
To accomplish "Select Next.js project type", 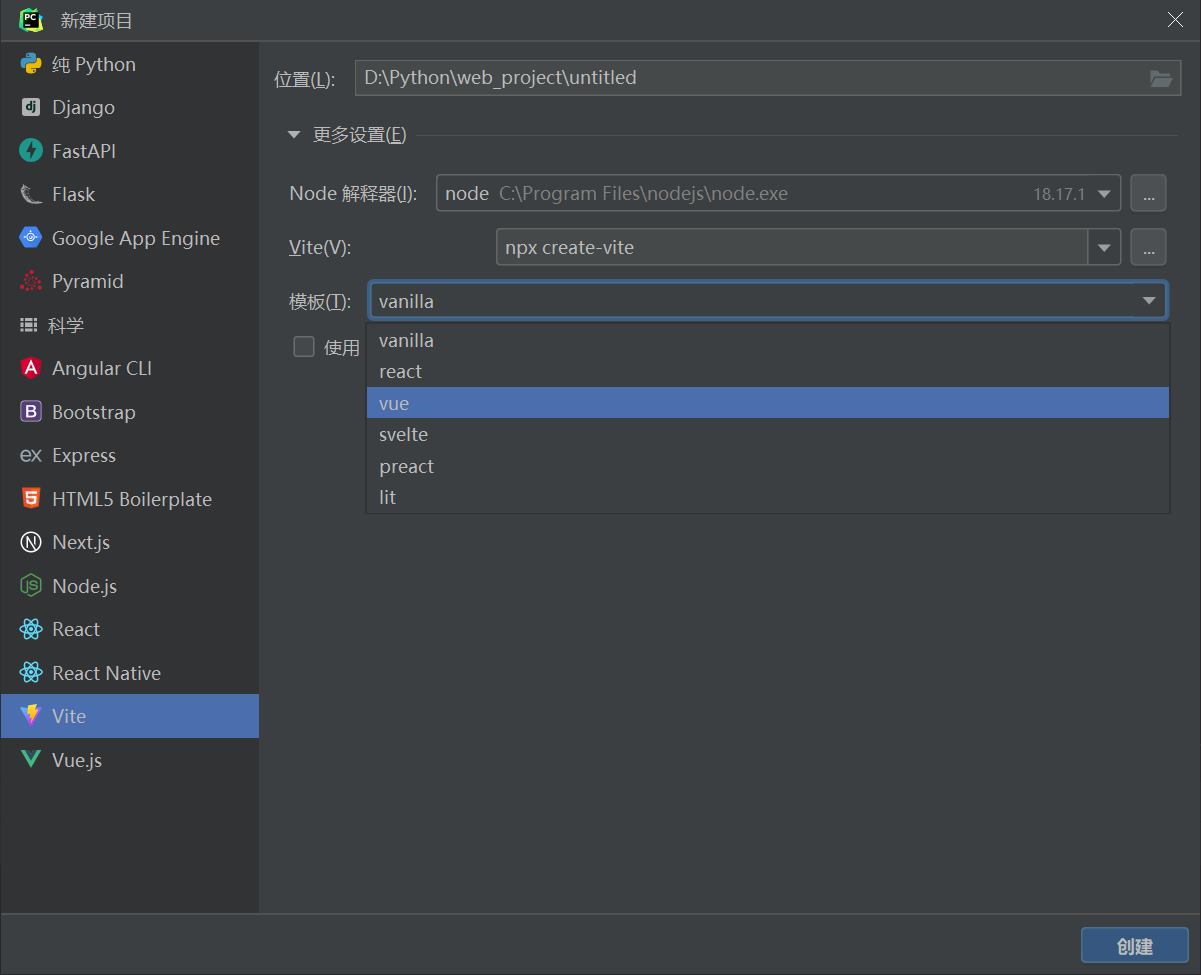I will (130, 542).
